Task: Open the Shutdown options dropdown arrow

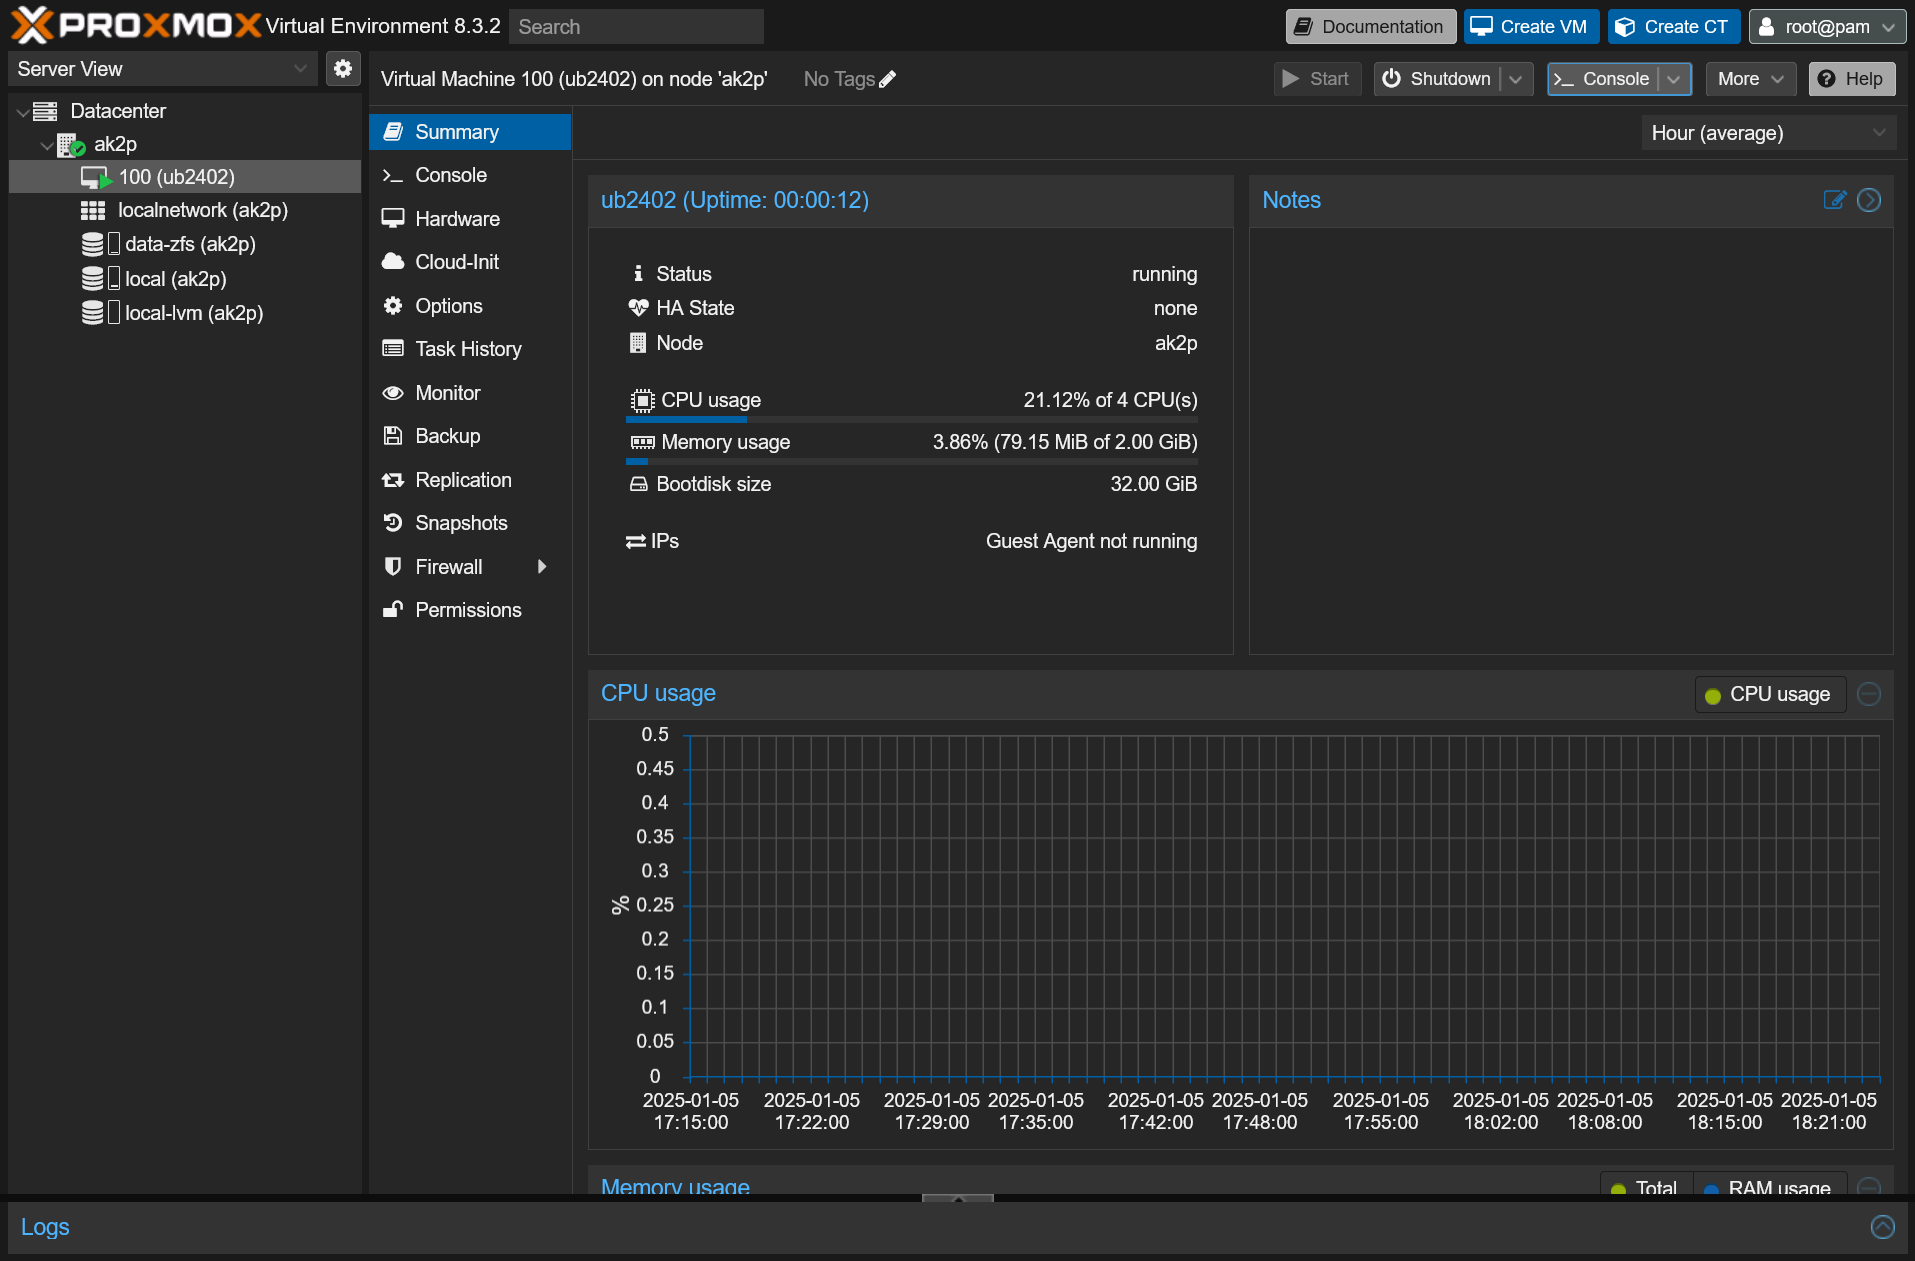Action: (x=1516, y=79)
